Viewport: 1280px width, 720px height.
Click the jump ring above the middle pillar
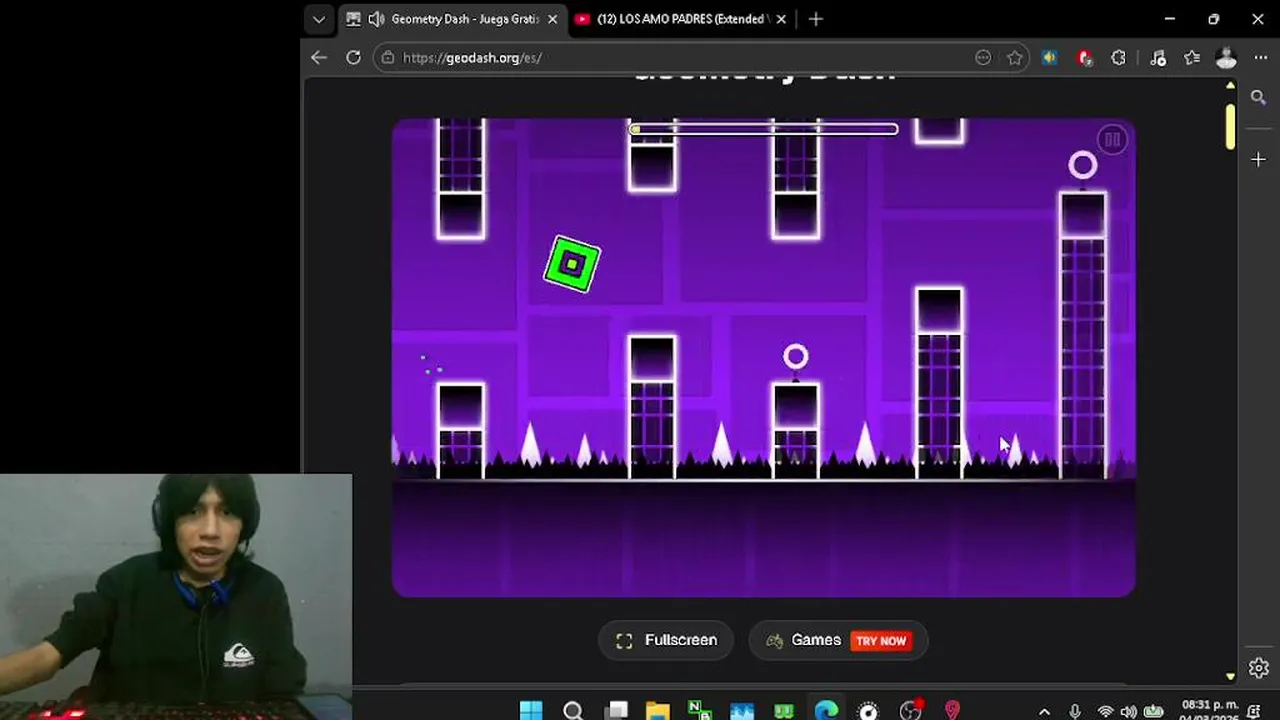click(x=795, y=357)
